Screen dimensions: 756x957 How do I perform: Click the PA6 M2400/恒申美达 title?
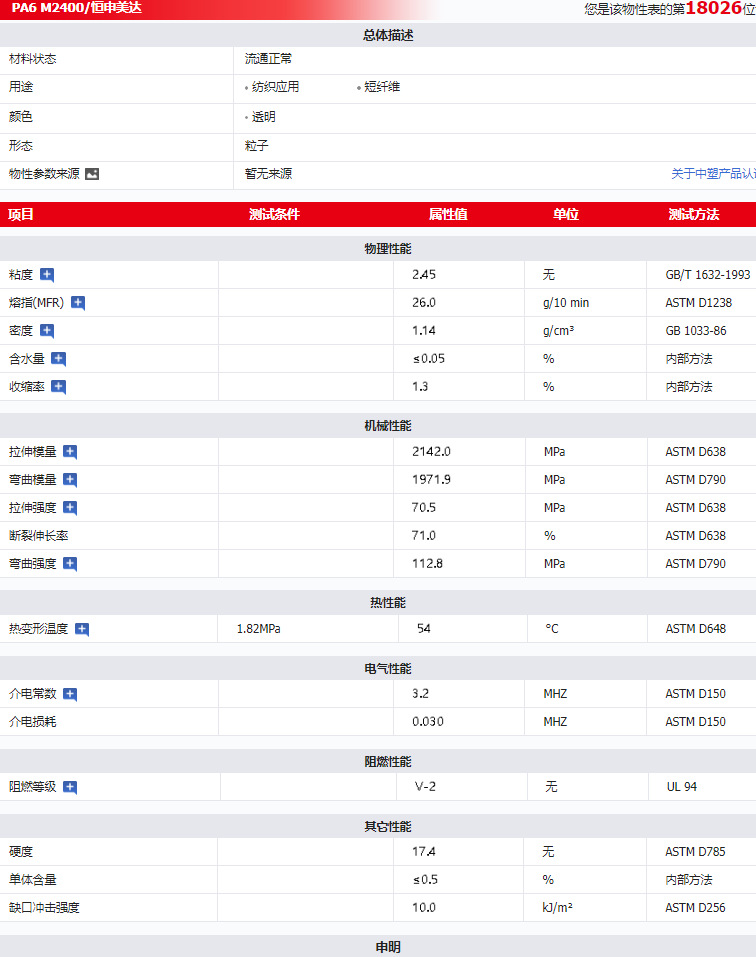click(x=76, y=8)
